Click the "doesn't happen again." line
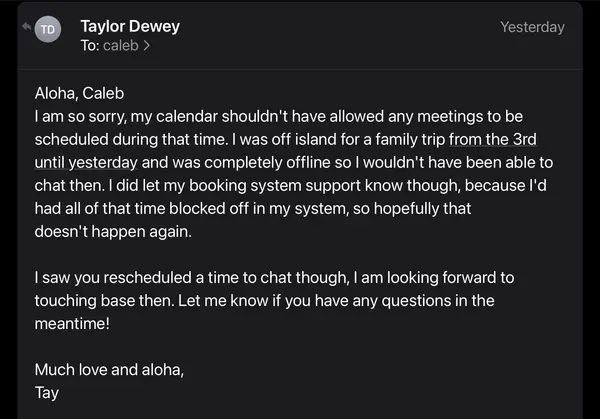Image resolution: width=600 pixels, height=419 pixels. pos(113,232)
